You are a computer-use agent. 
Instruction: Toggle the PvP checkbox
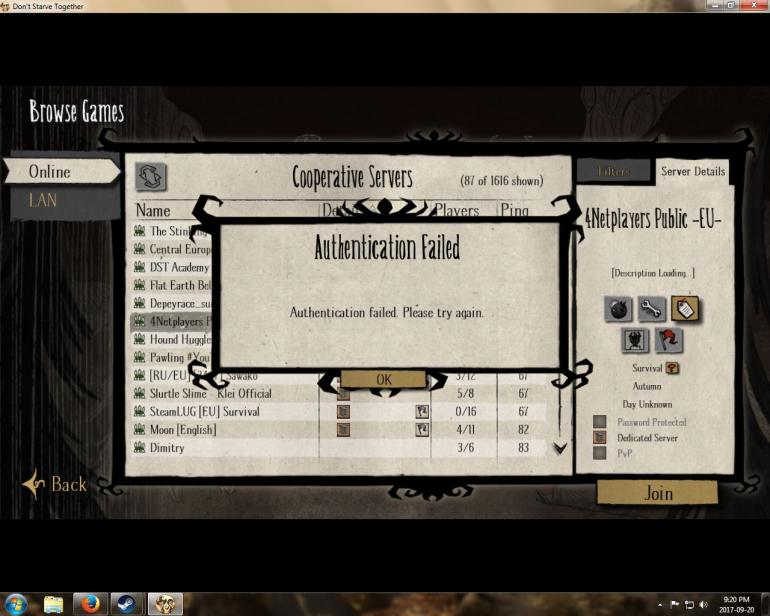[600, 453]
